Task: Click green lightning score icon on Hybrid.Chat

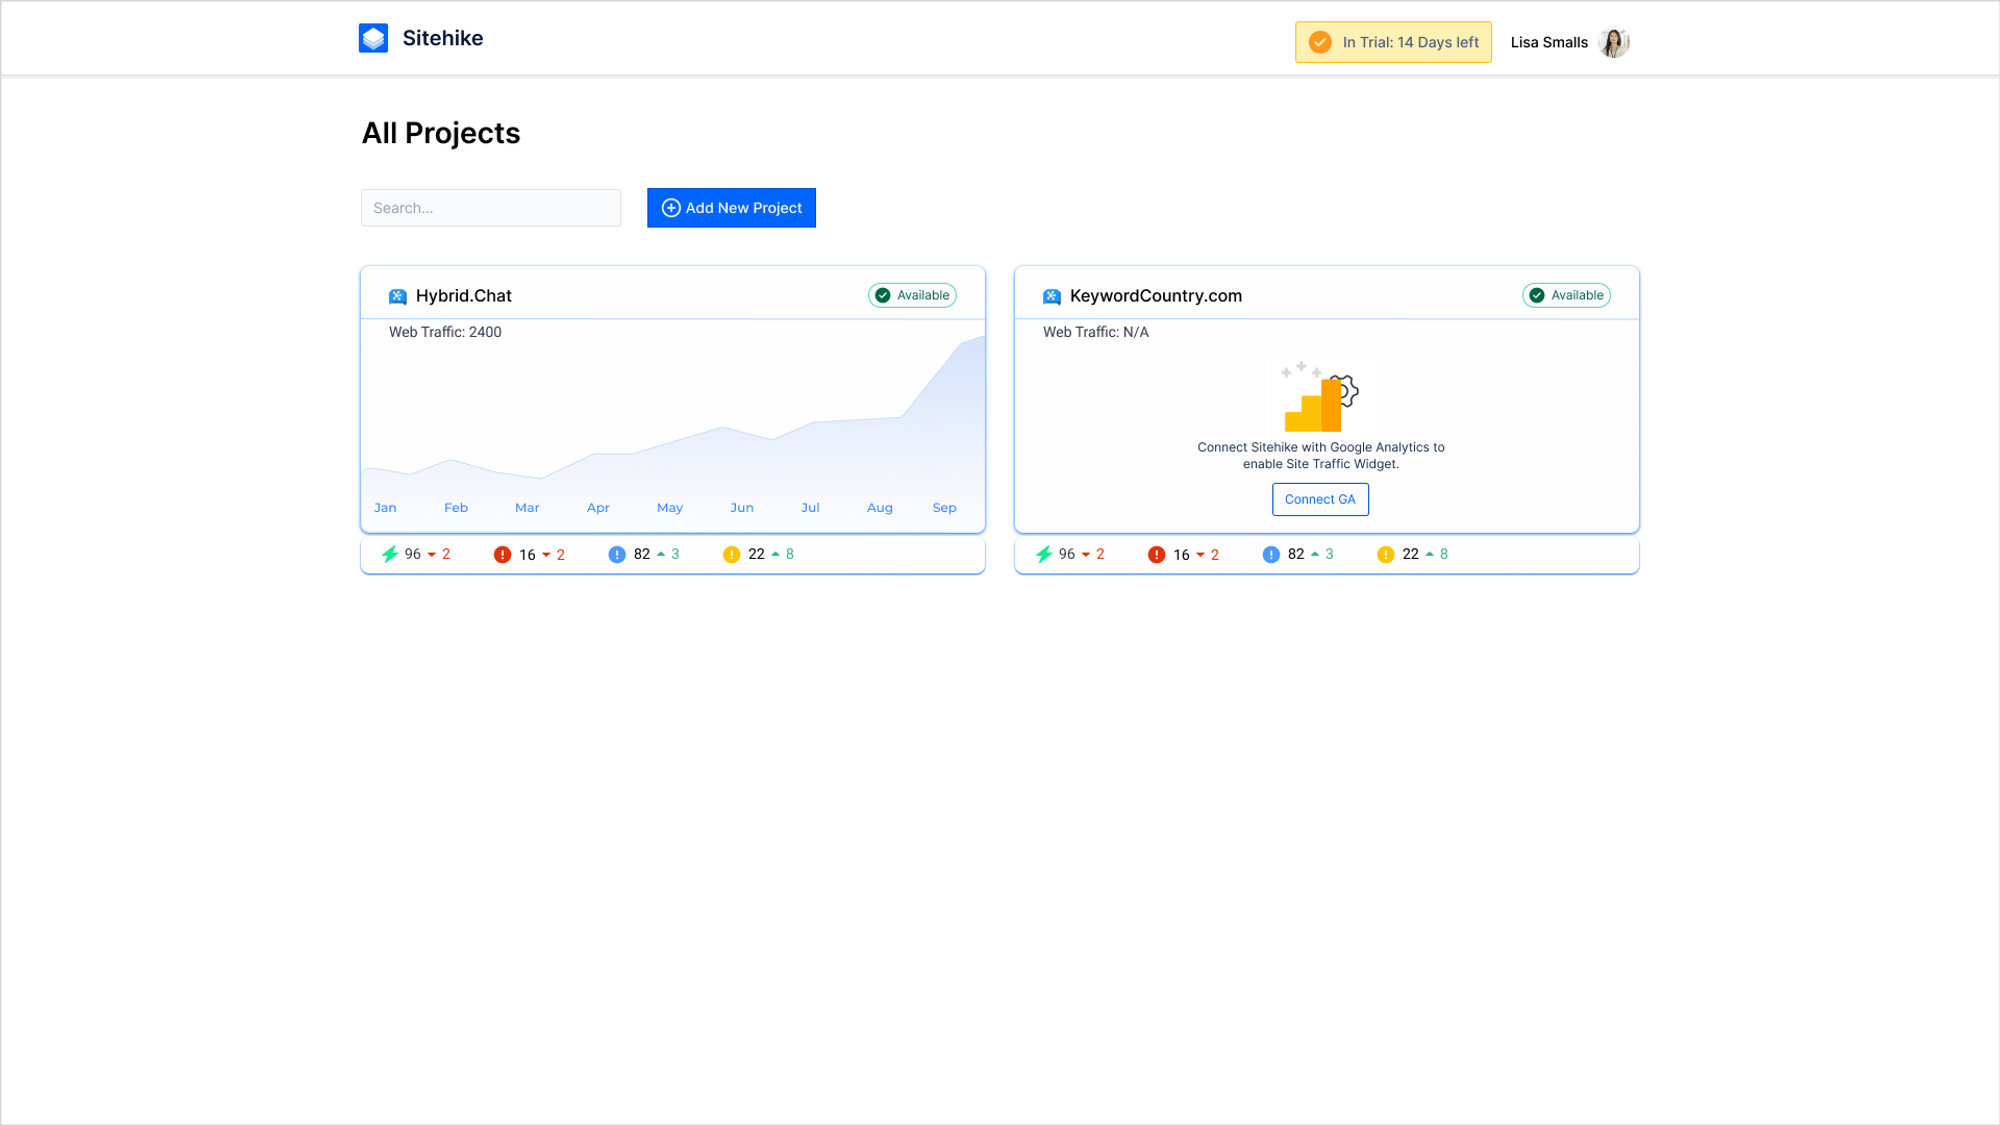Action: pyautogui.click(x=390, y=554)
